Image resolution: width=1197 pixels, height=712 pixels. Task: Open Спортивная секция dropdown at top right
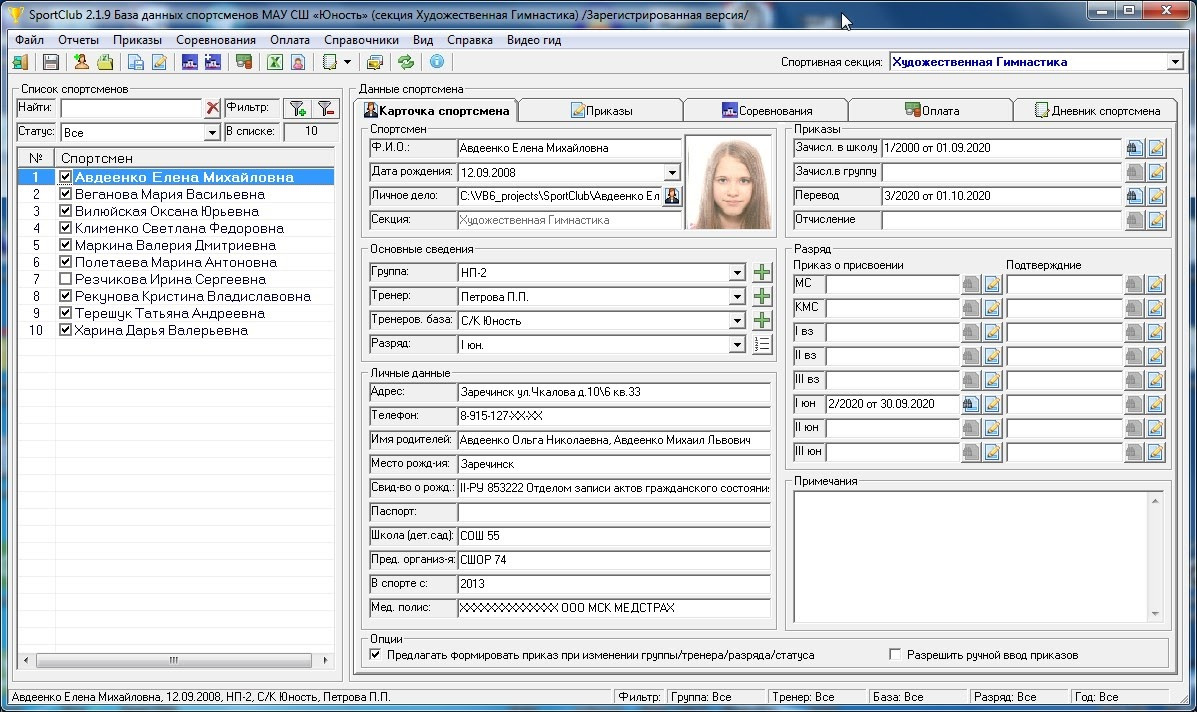[x=1174, y=62]
